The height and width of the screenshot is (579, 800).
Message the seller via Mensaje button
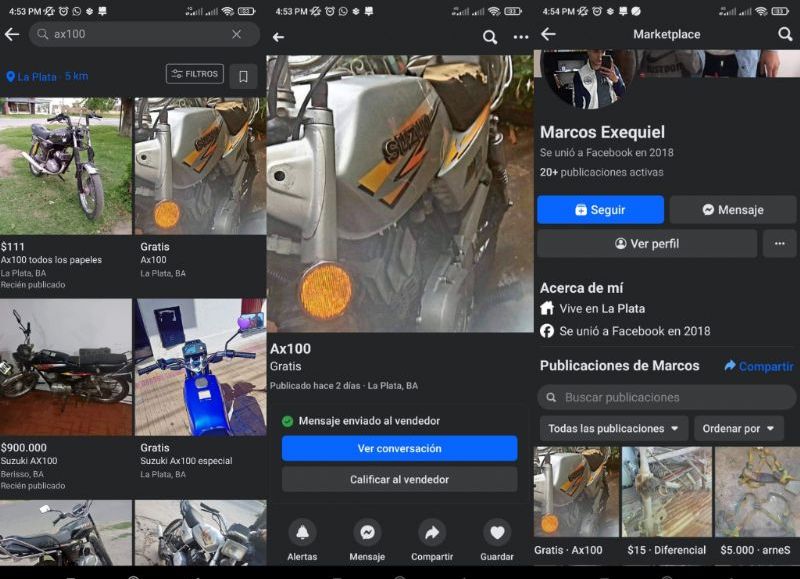click(x=733, y=210)
